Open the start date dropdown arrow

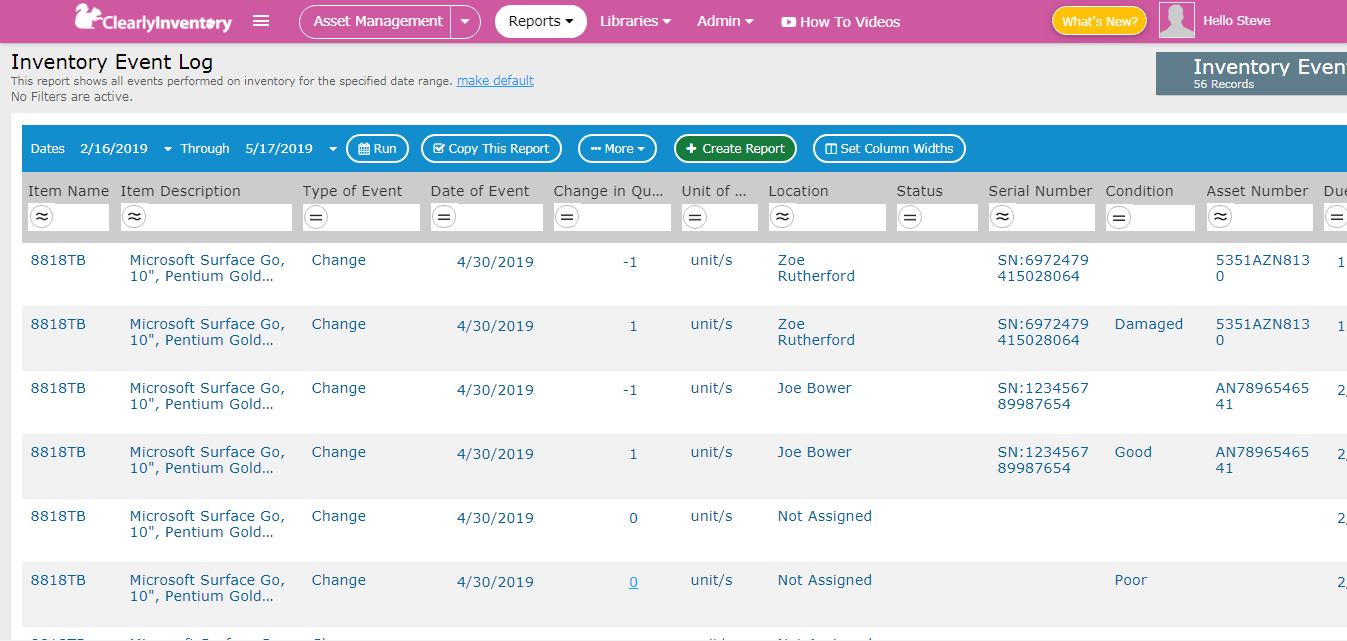coord(165,148)
